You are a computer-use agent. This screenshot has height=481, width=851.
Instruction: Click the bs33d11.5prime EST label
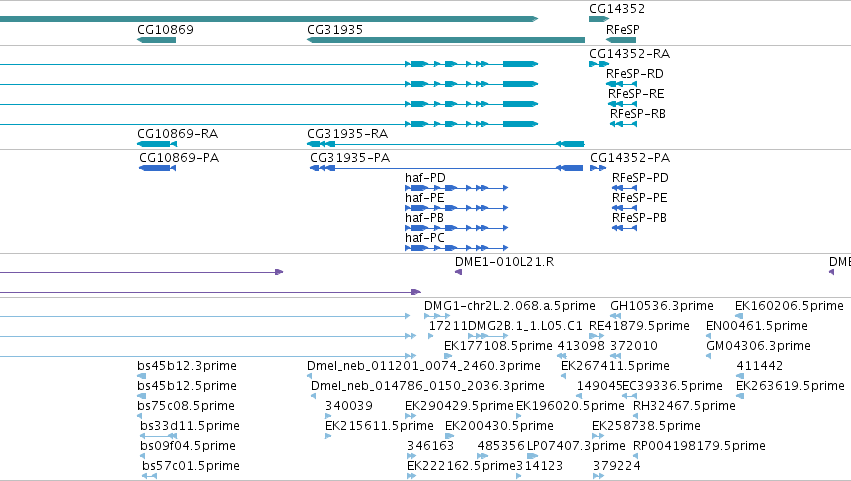190,426
